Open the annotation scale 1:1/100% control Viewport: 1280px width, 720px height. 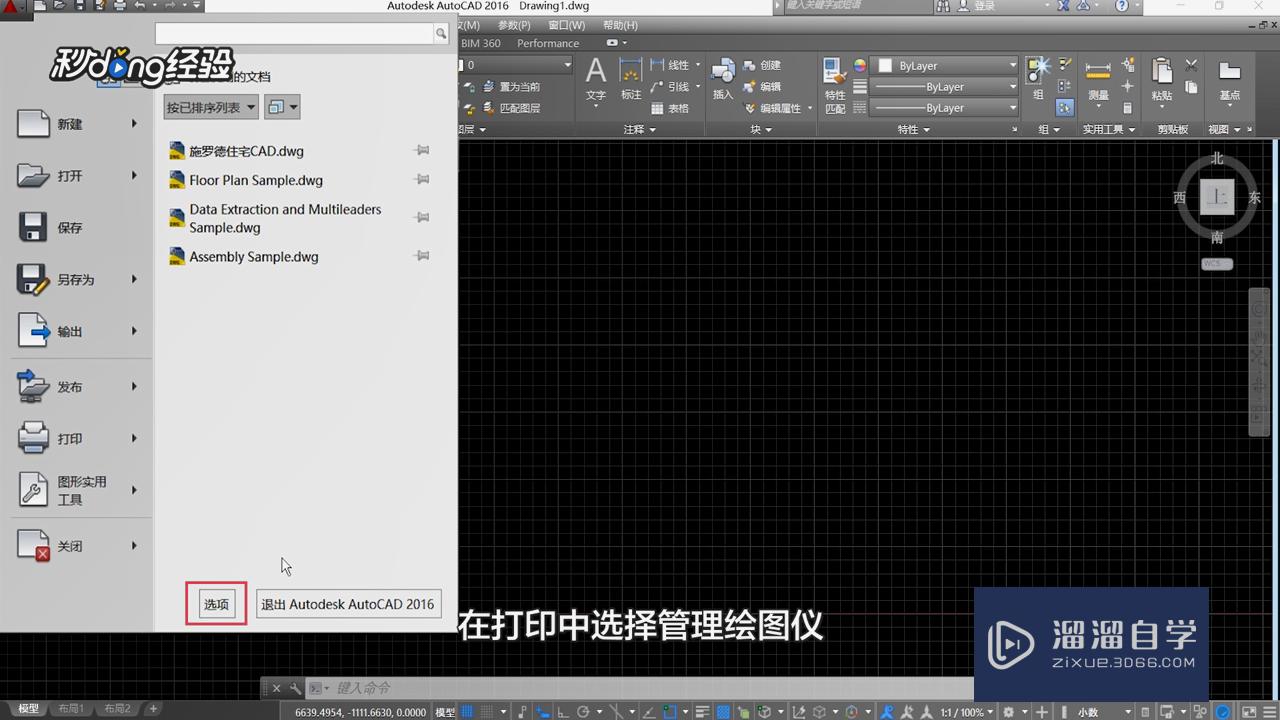pyautogui.click(x=963, y=712)
